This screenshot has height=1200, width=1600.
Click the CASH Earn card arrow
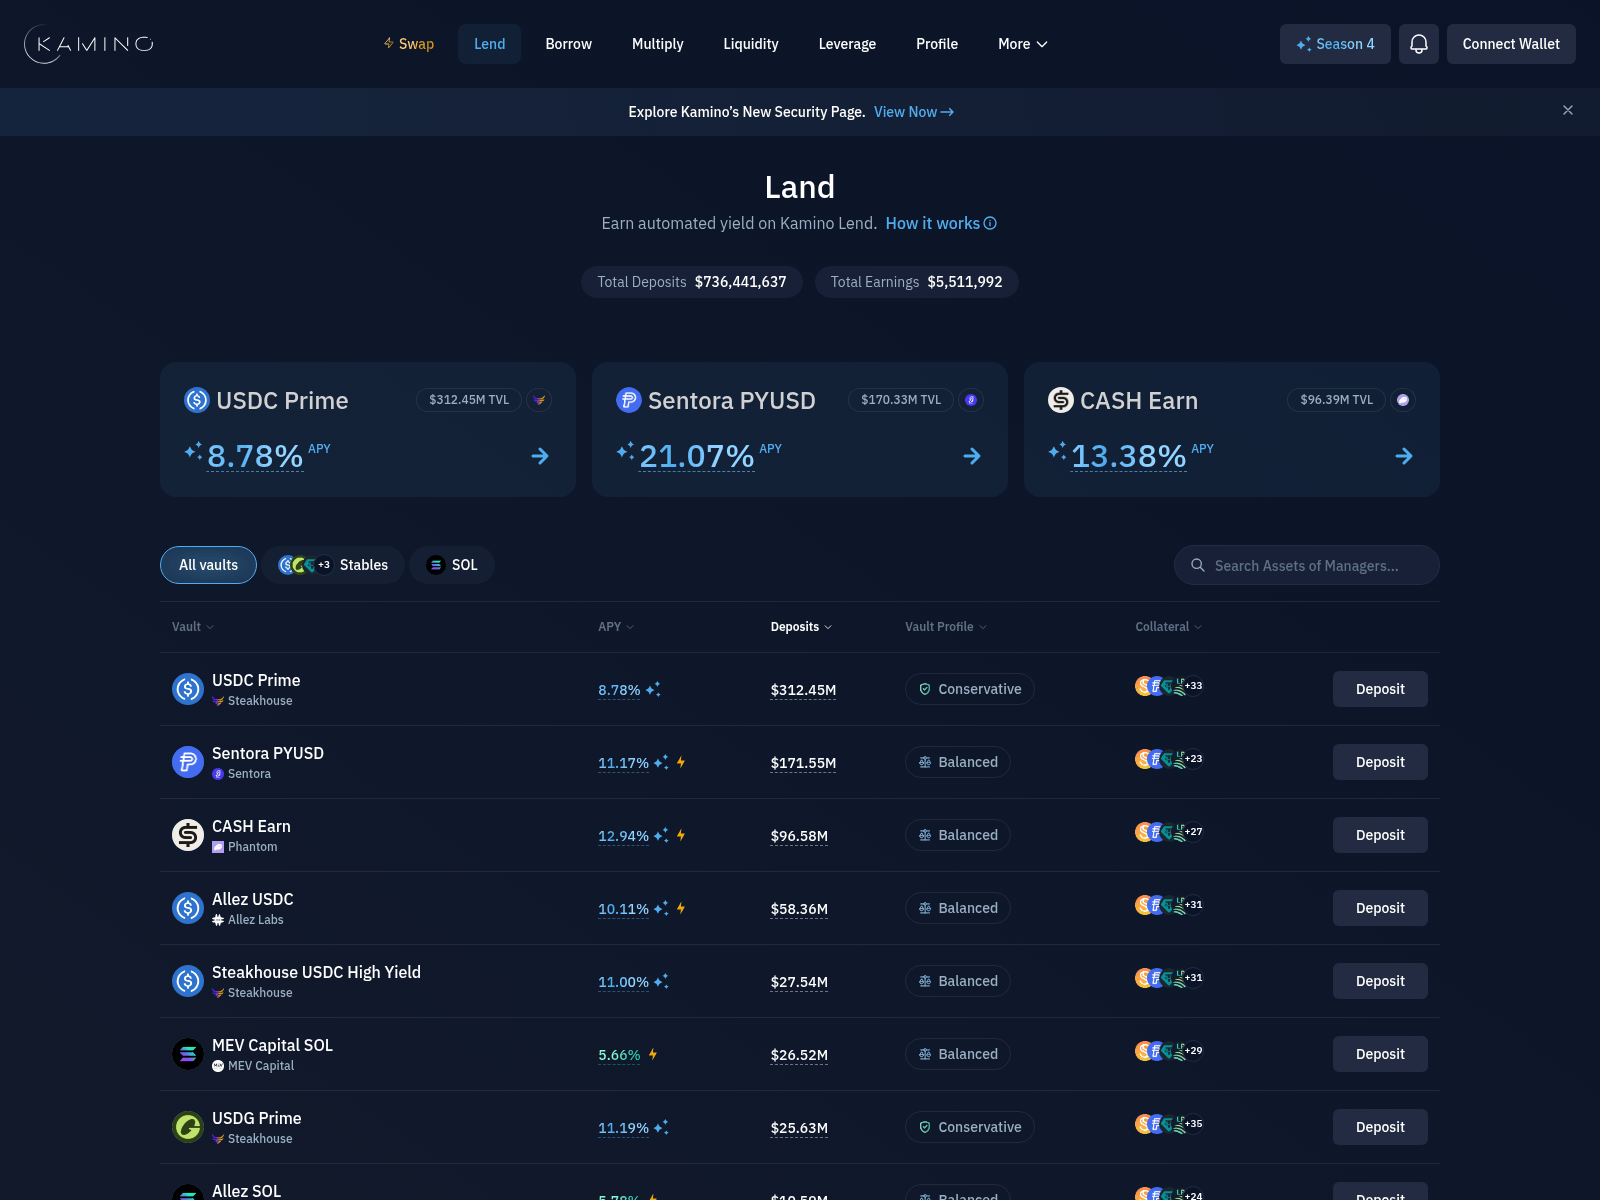1404,456
